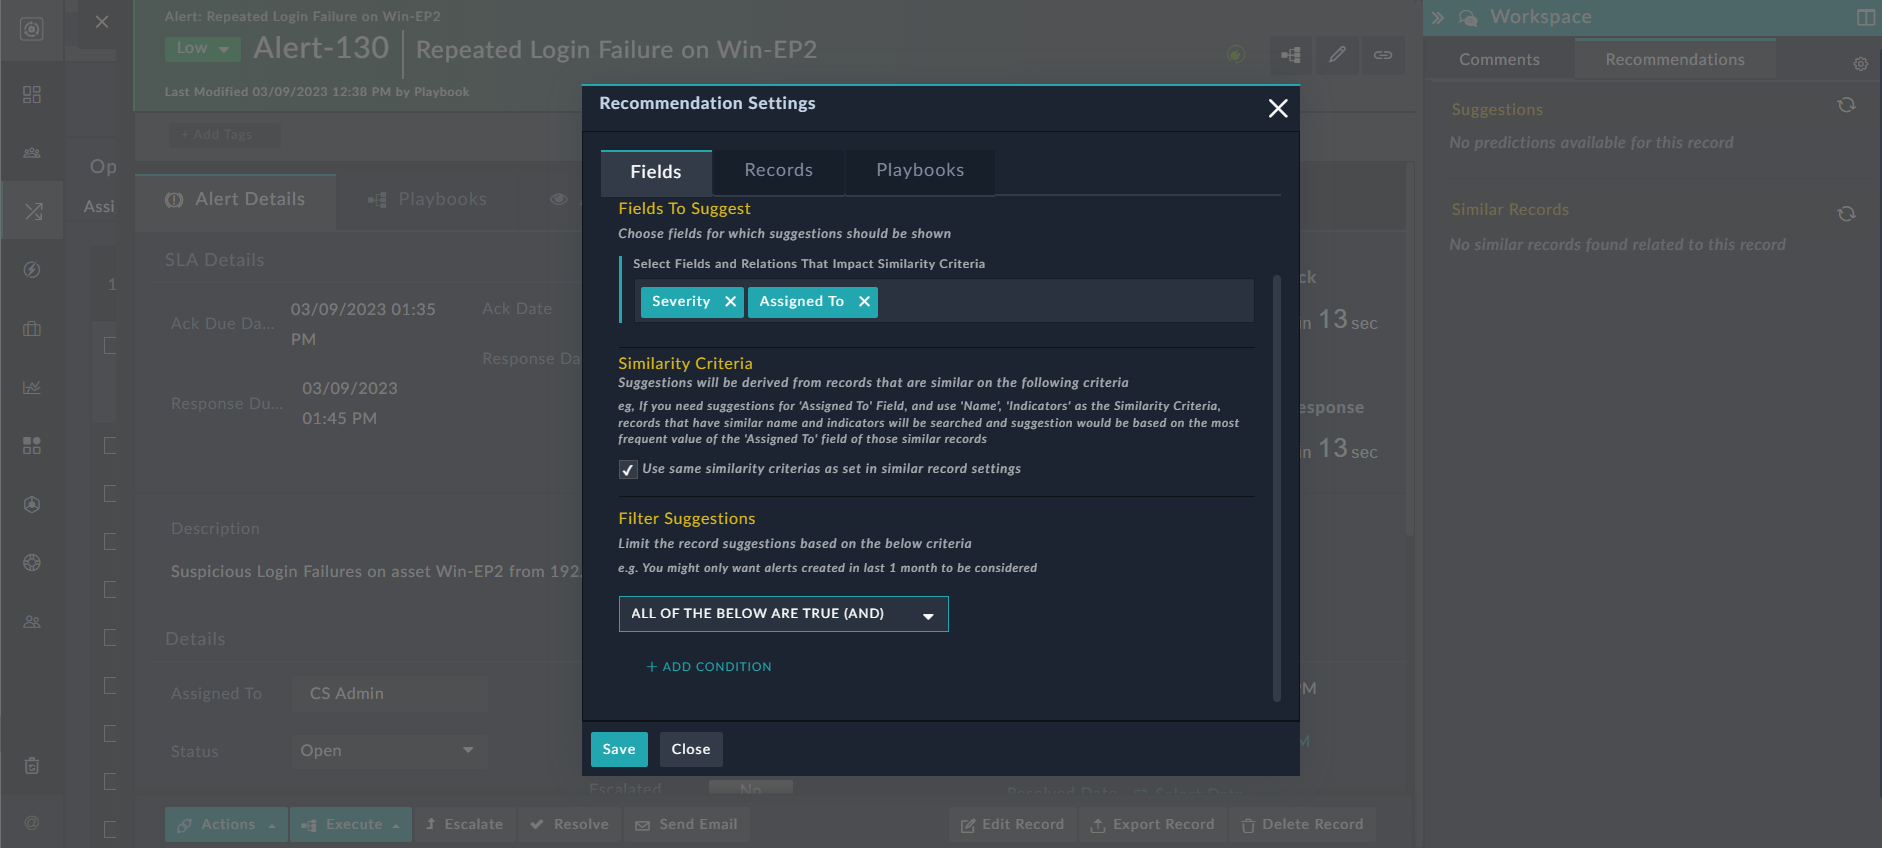Screen dimensions: 1882x848
Task: Click the dialog vertical scrollbar
Action: [1276, 488]
